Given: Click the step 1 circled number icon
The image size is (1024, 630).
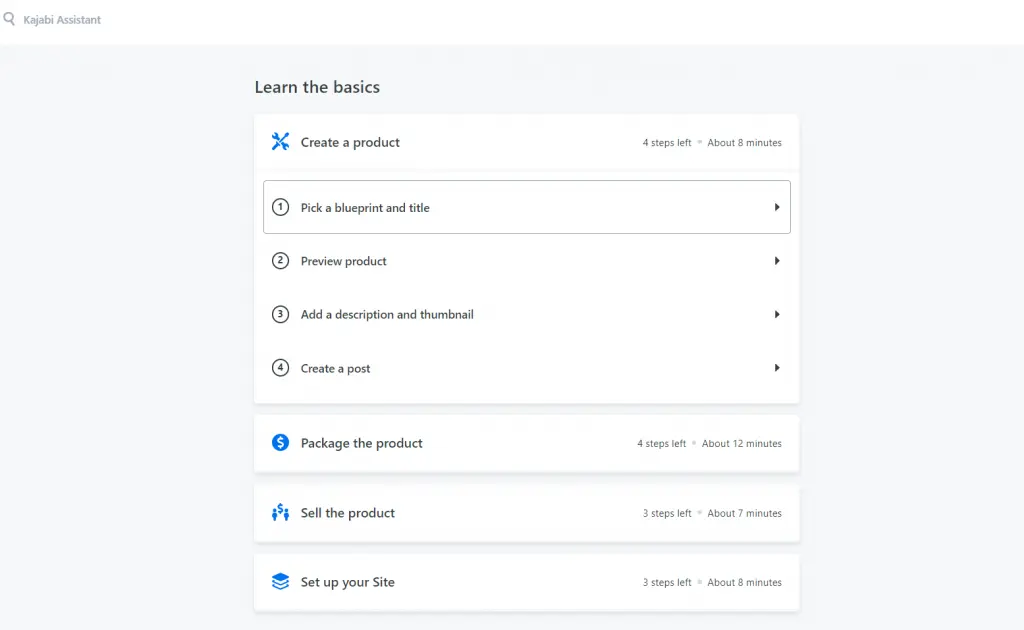Looking at the screenshot, I should [280, 207].
